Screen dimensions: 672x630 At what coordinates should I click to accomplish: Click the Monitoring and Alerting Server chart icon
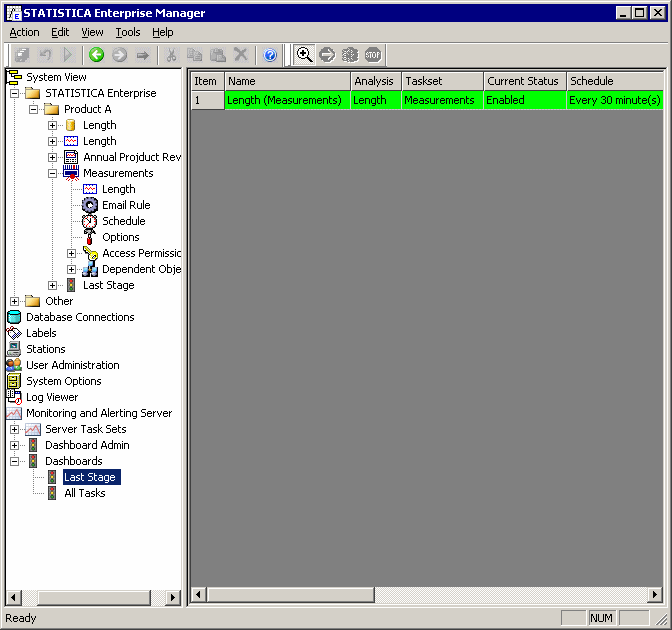pyautogui.click(x=14, y=413)
